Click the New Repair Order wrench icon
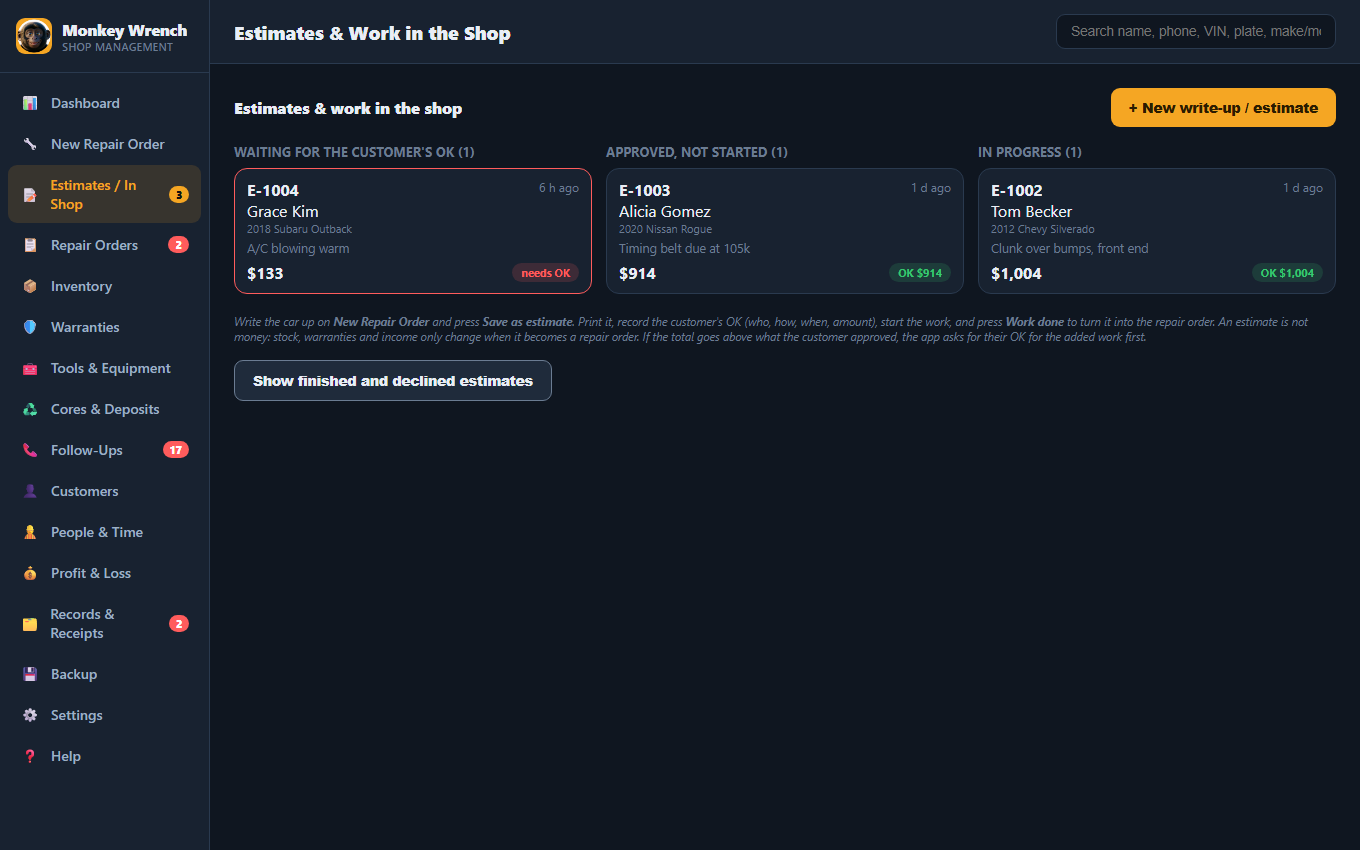 point(30,144)
